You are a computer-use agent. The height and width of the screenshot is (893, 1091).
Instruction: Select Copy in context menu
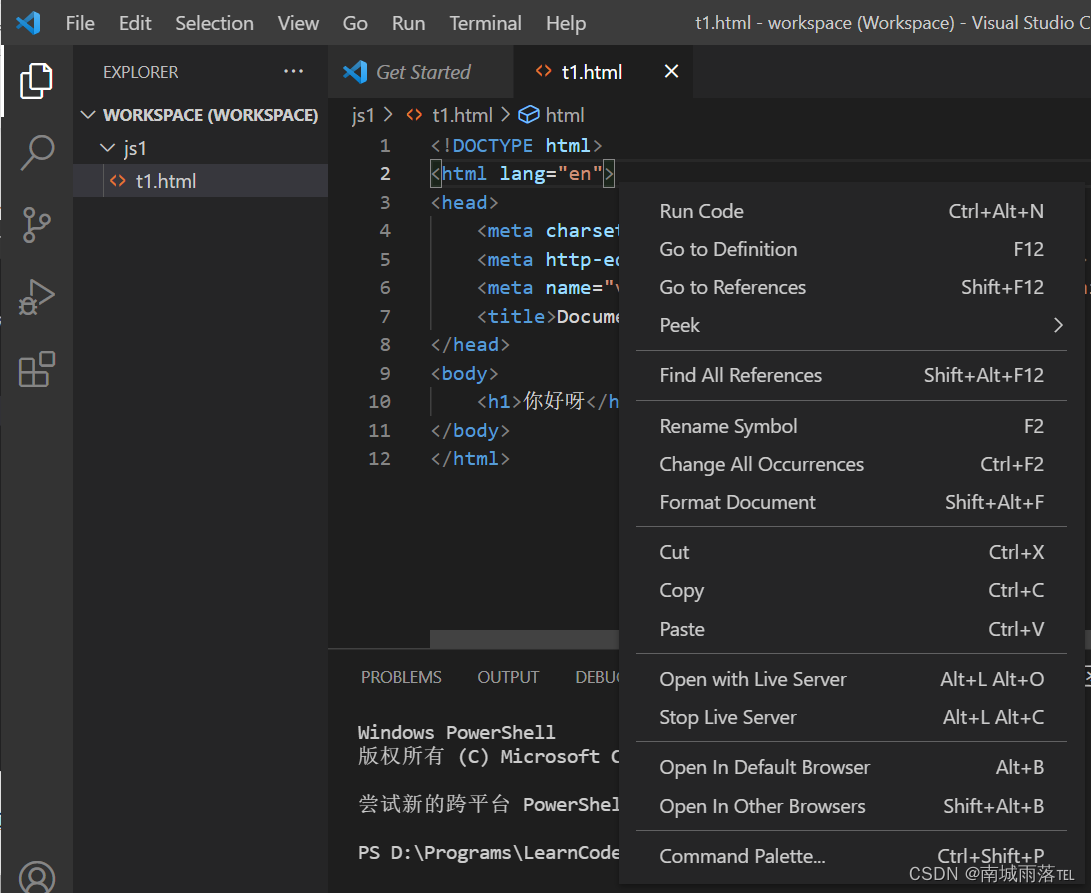click(851, 590)
